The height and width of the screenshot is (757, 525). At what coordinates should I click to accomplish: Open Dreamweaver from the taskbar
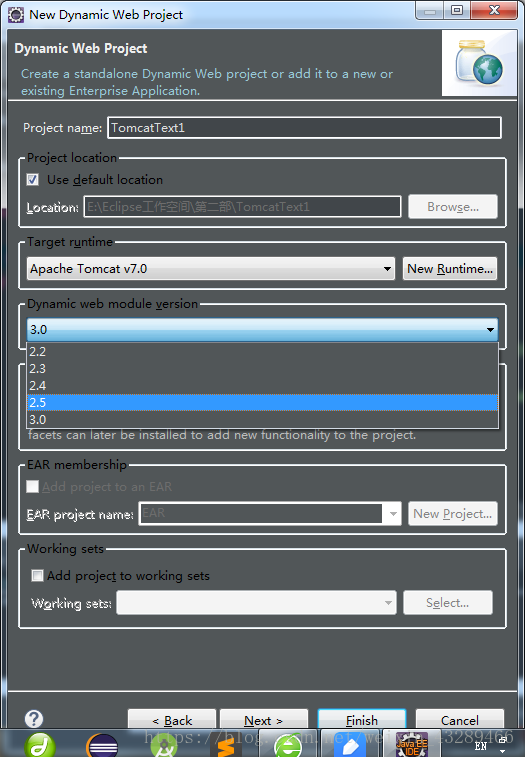point(40,744)
